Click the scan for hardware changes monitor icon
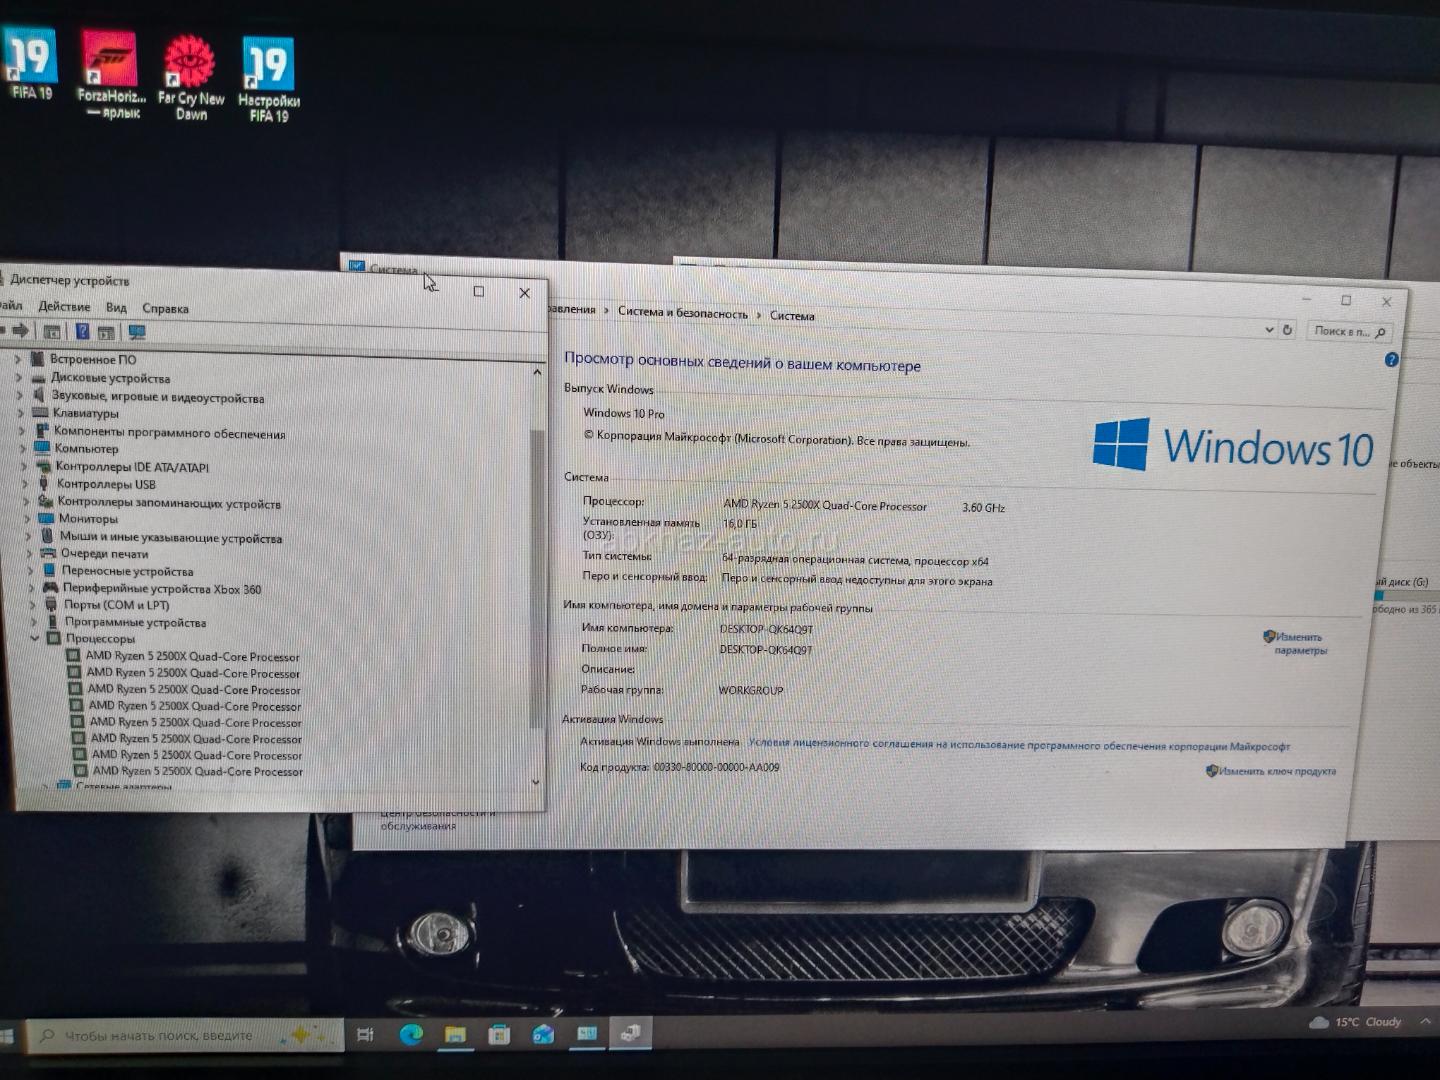Image resolution: width=1440 pixels, height=1080 pixels. click(137, 332)
